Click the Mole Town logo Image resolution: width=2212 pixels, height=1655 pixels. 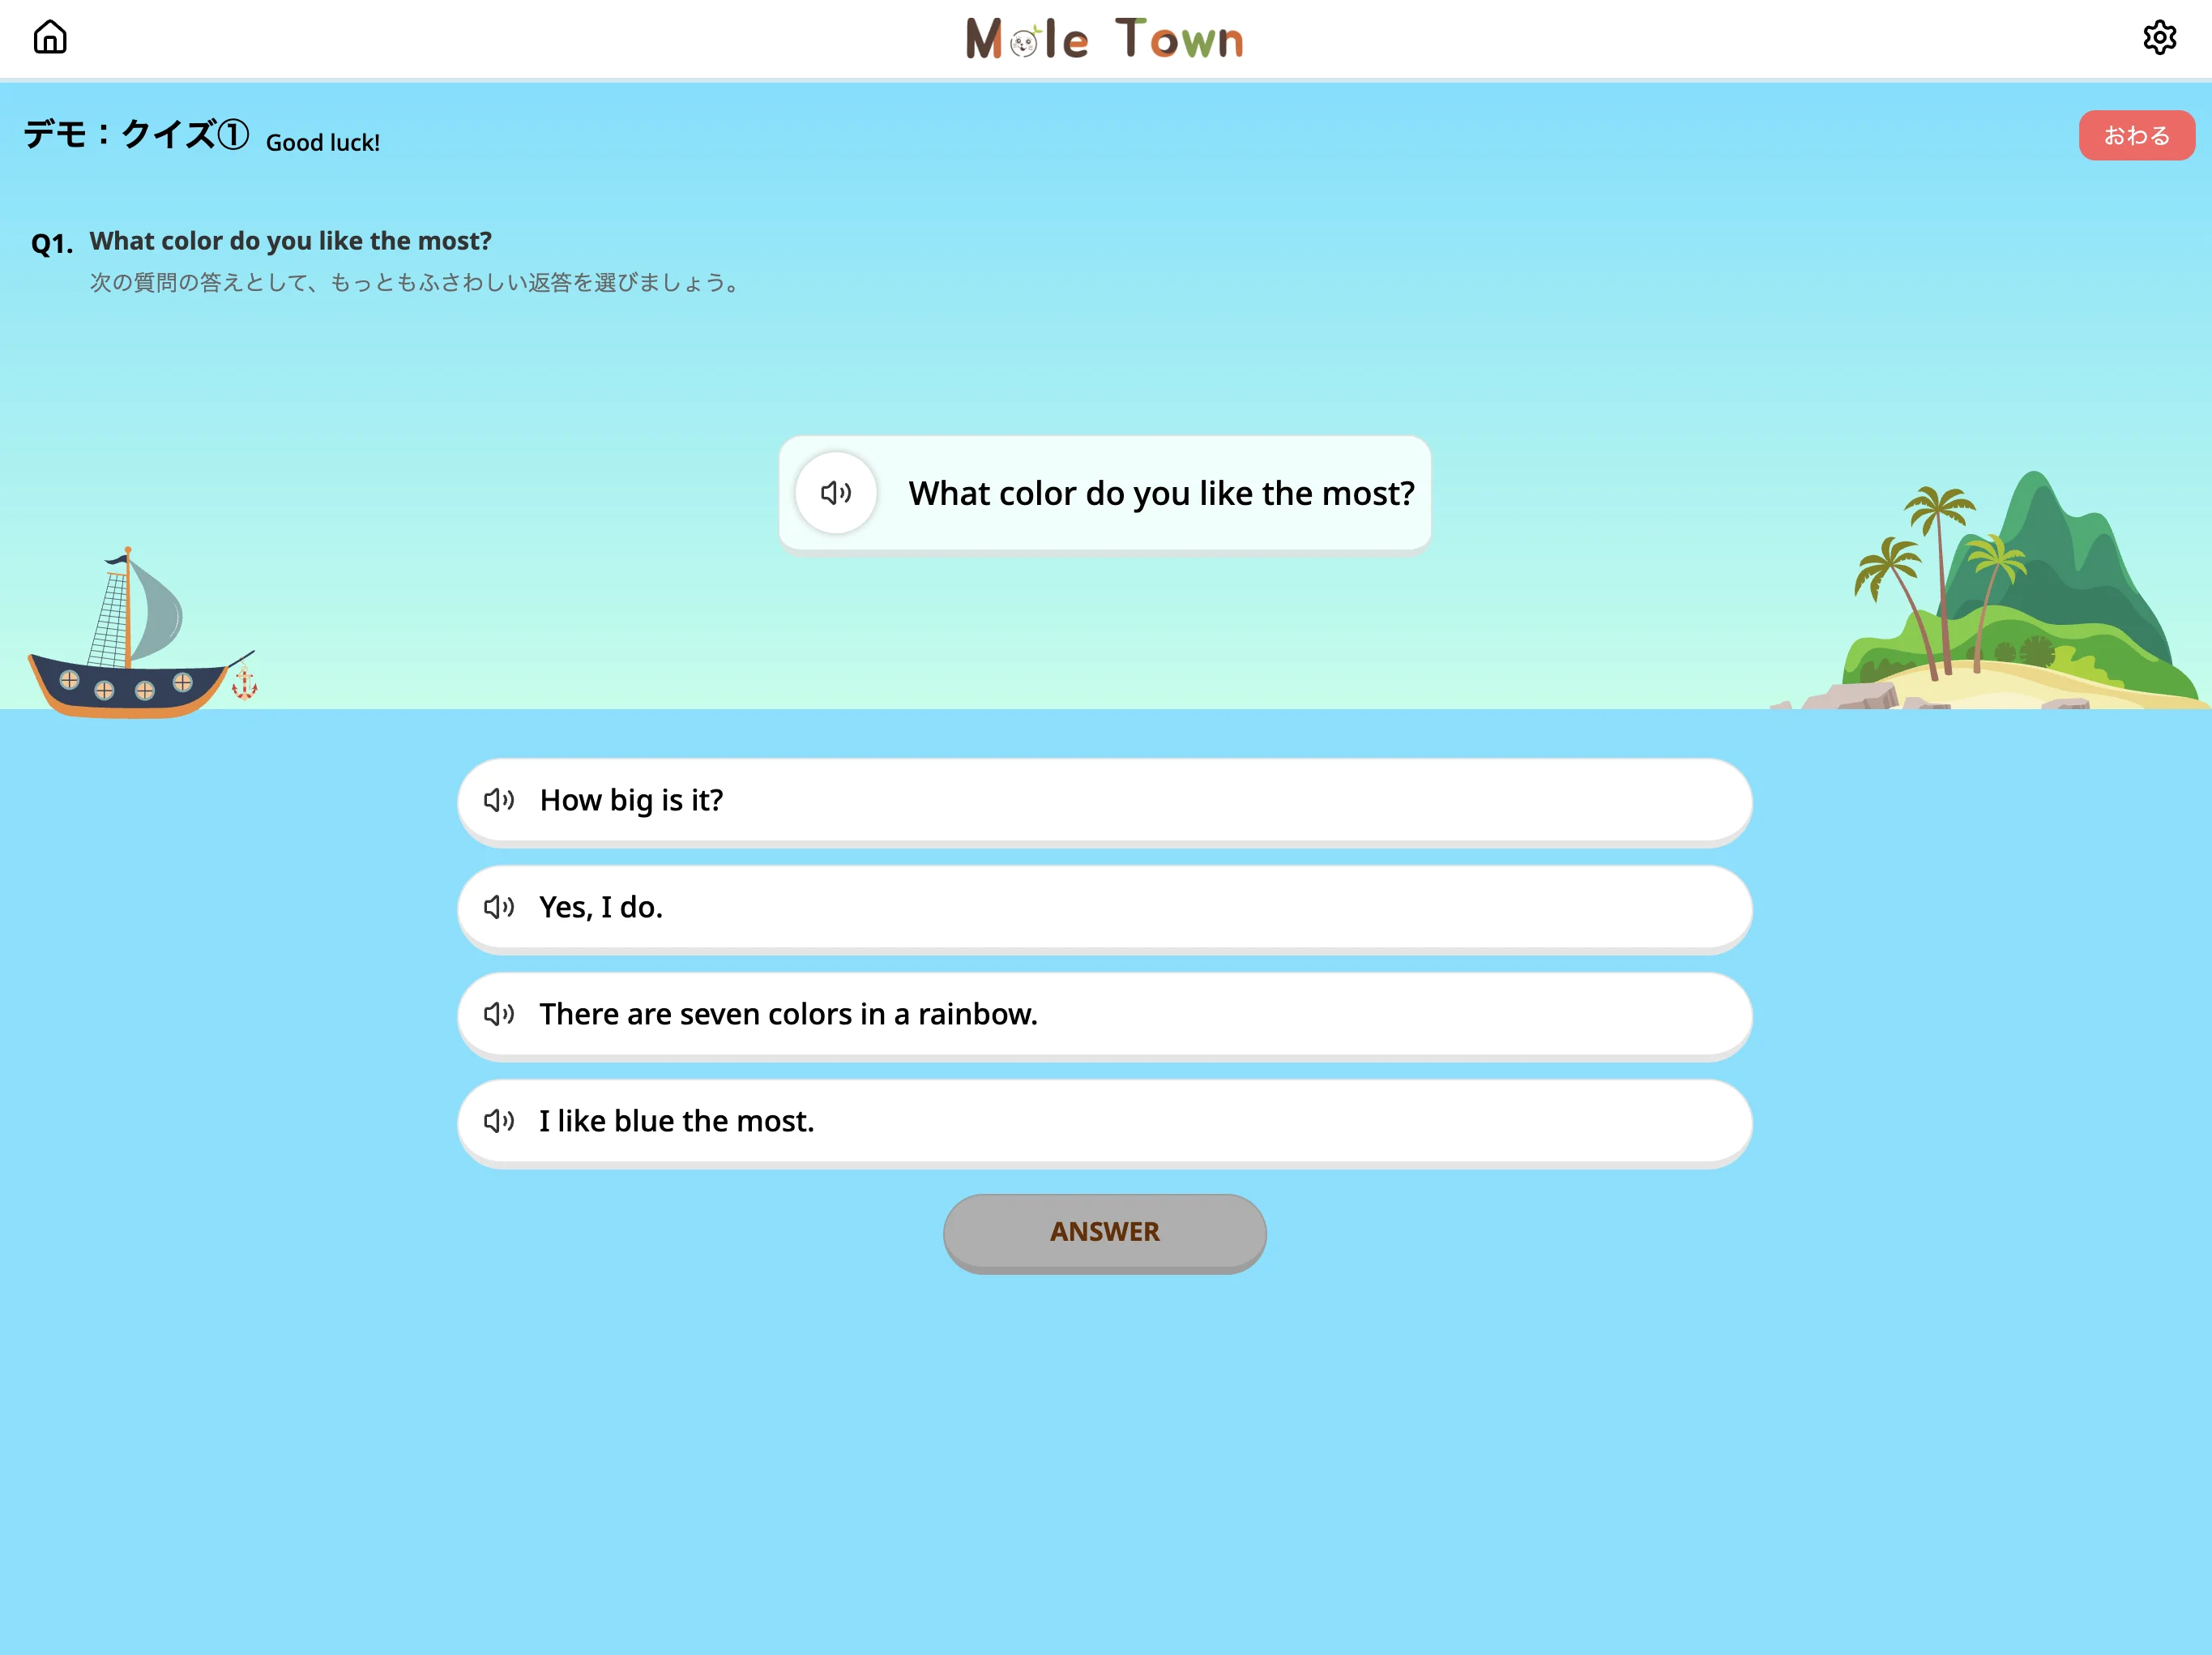click(1104, 38)
